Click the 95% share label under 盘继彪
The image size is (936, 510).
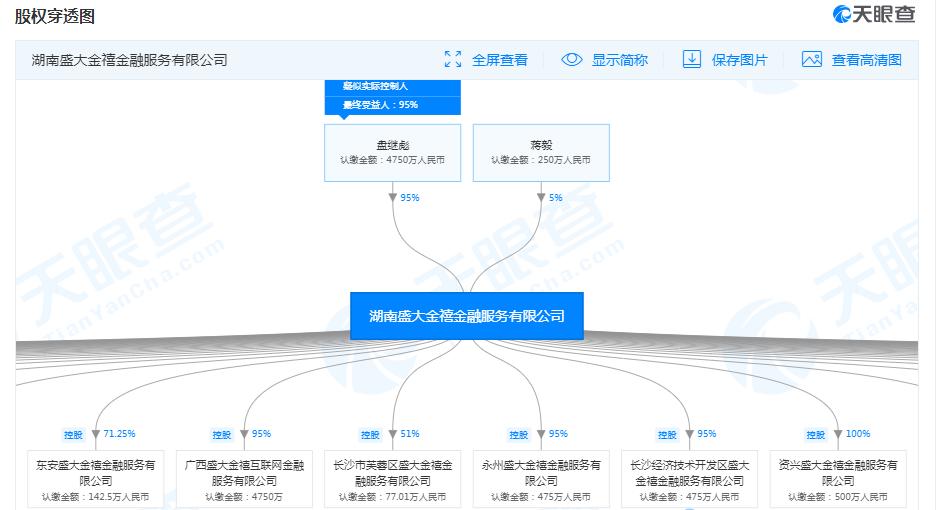[x=410, y=198]
